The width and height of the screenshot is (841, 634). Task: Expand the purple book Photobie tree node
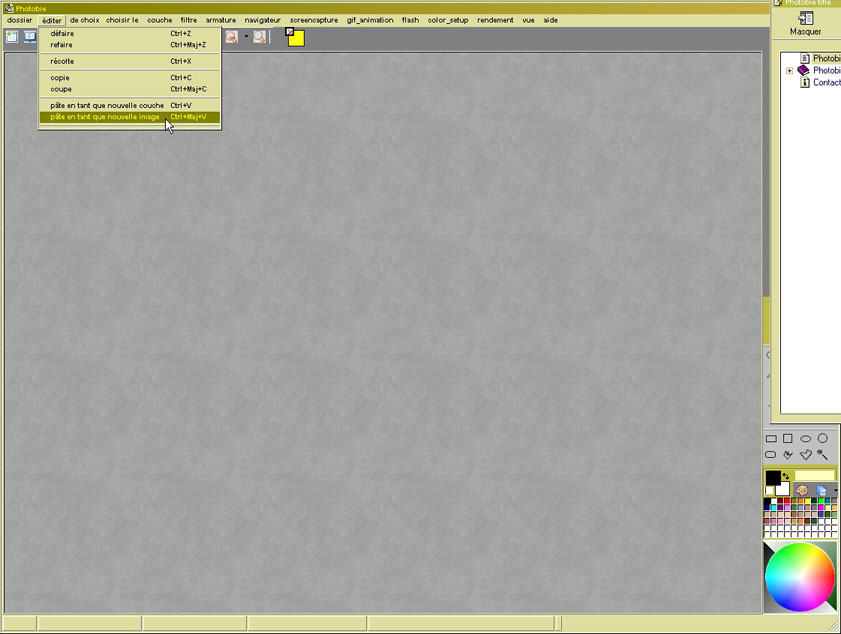pyautogui.click(x=789, y=71)
